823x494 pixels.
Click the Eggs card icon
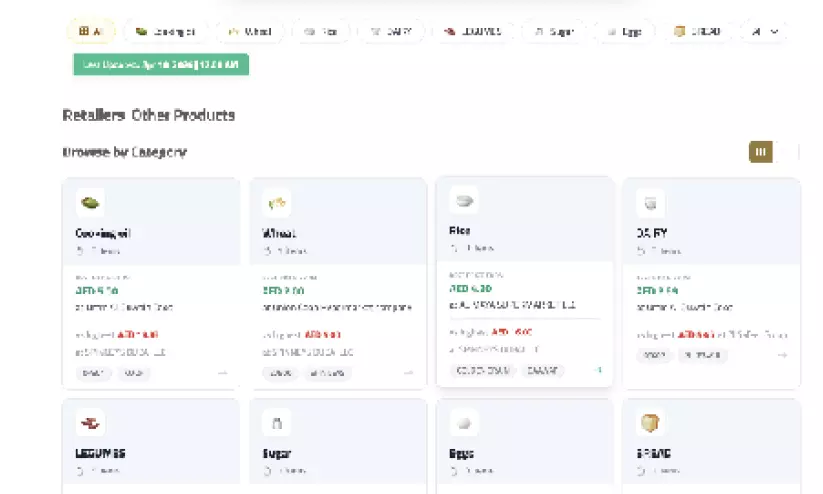(x=463, y=422)
